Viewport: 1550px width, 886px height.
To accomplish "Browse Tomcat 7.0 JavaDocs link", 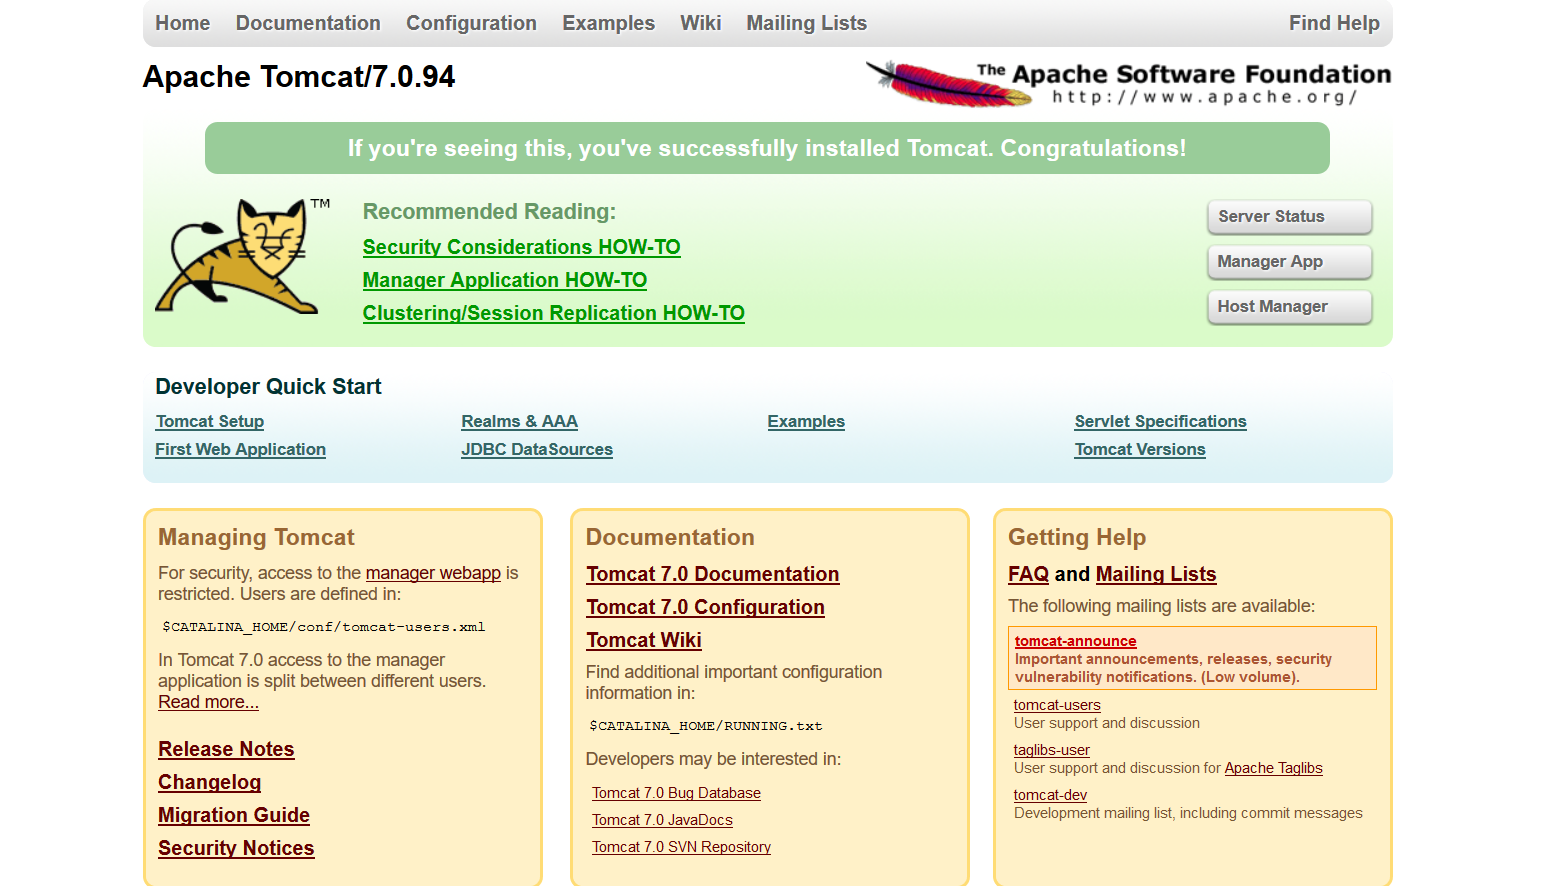I will coord(662,820).
